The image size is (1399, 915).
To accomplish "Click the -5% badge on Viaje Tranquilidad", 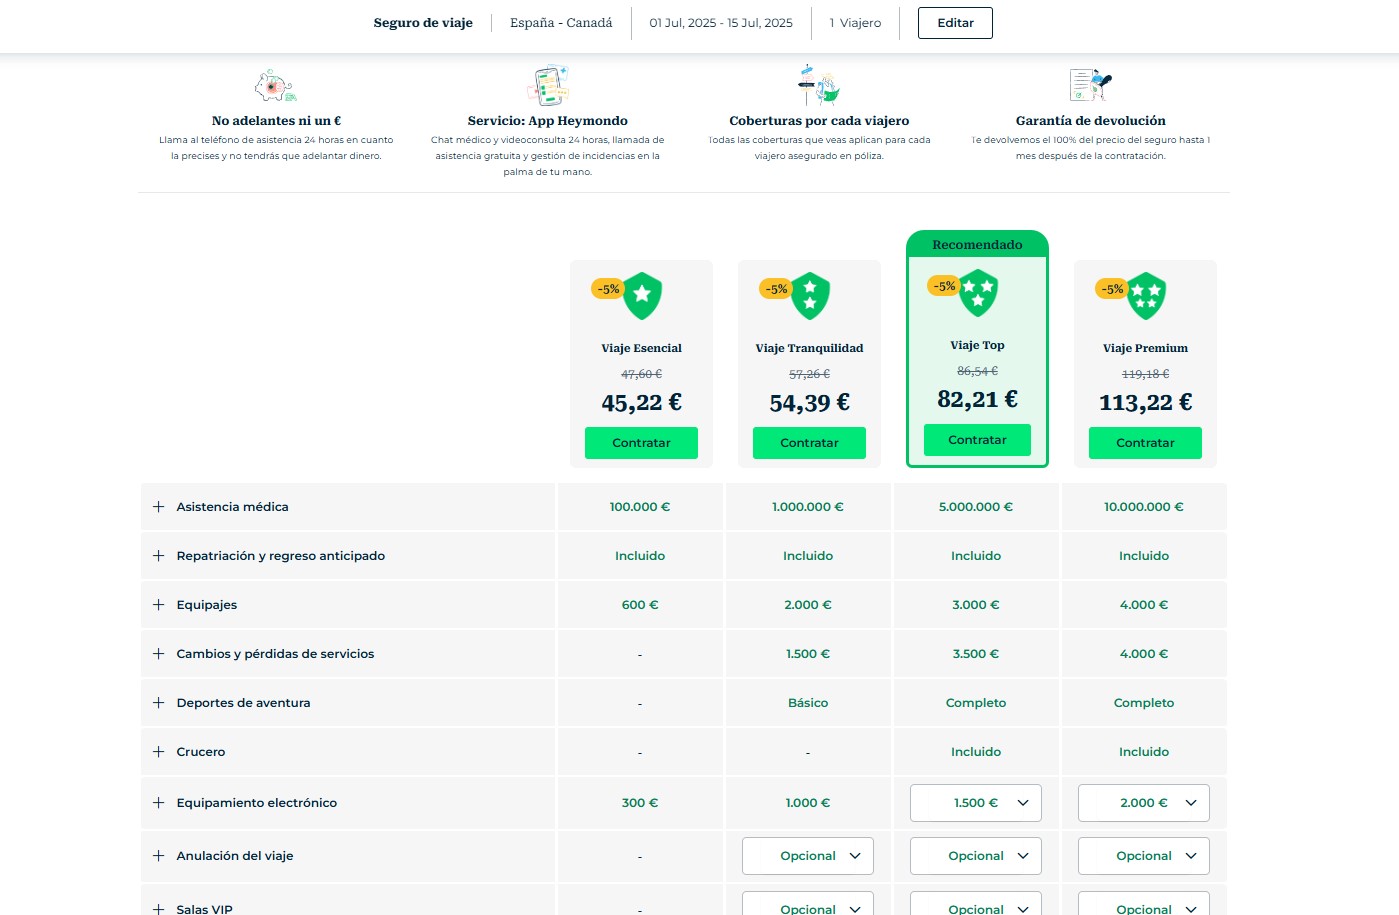I will point(776,289).
